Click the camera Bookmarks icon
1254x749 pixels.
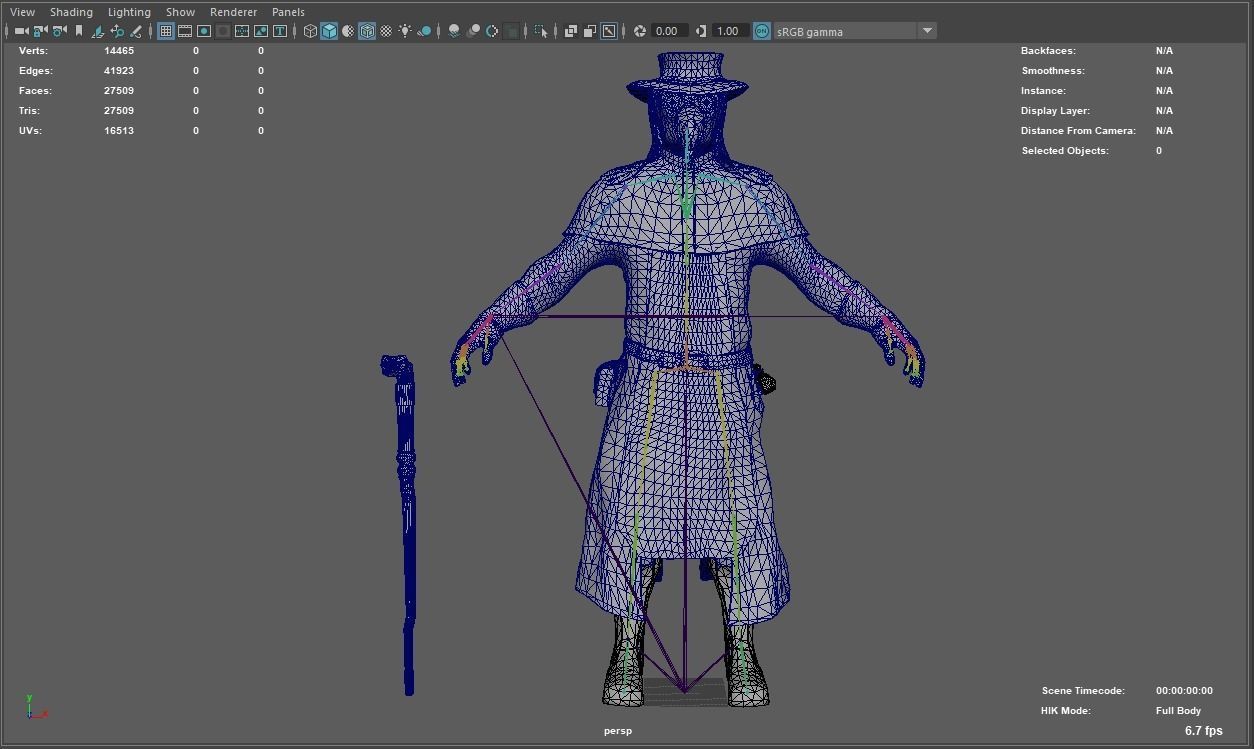[78, 31]
